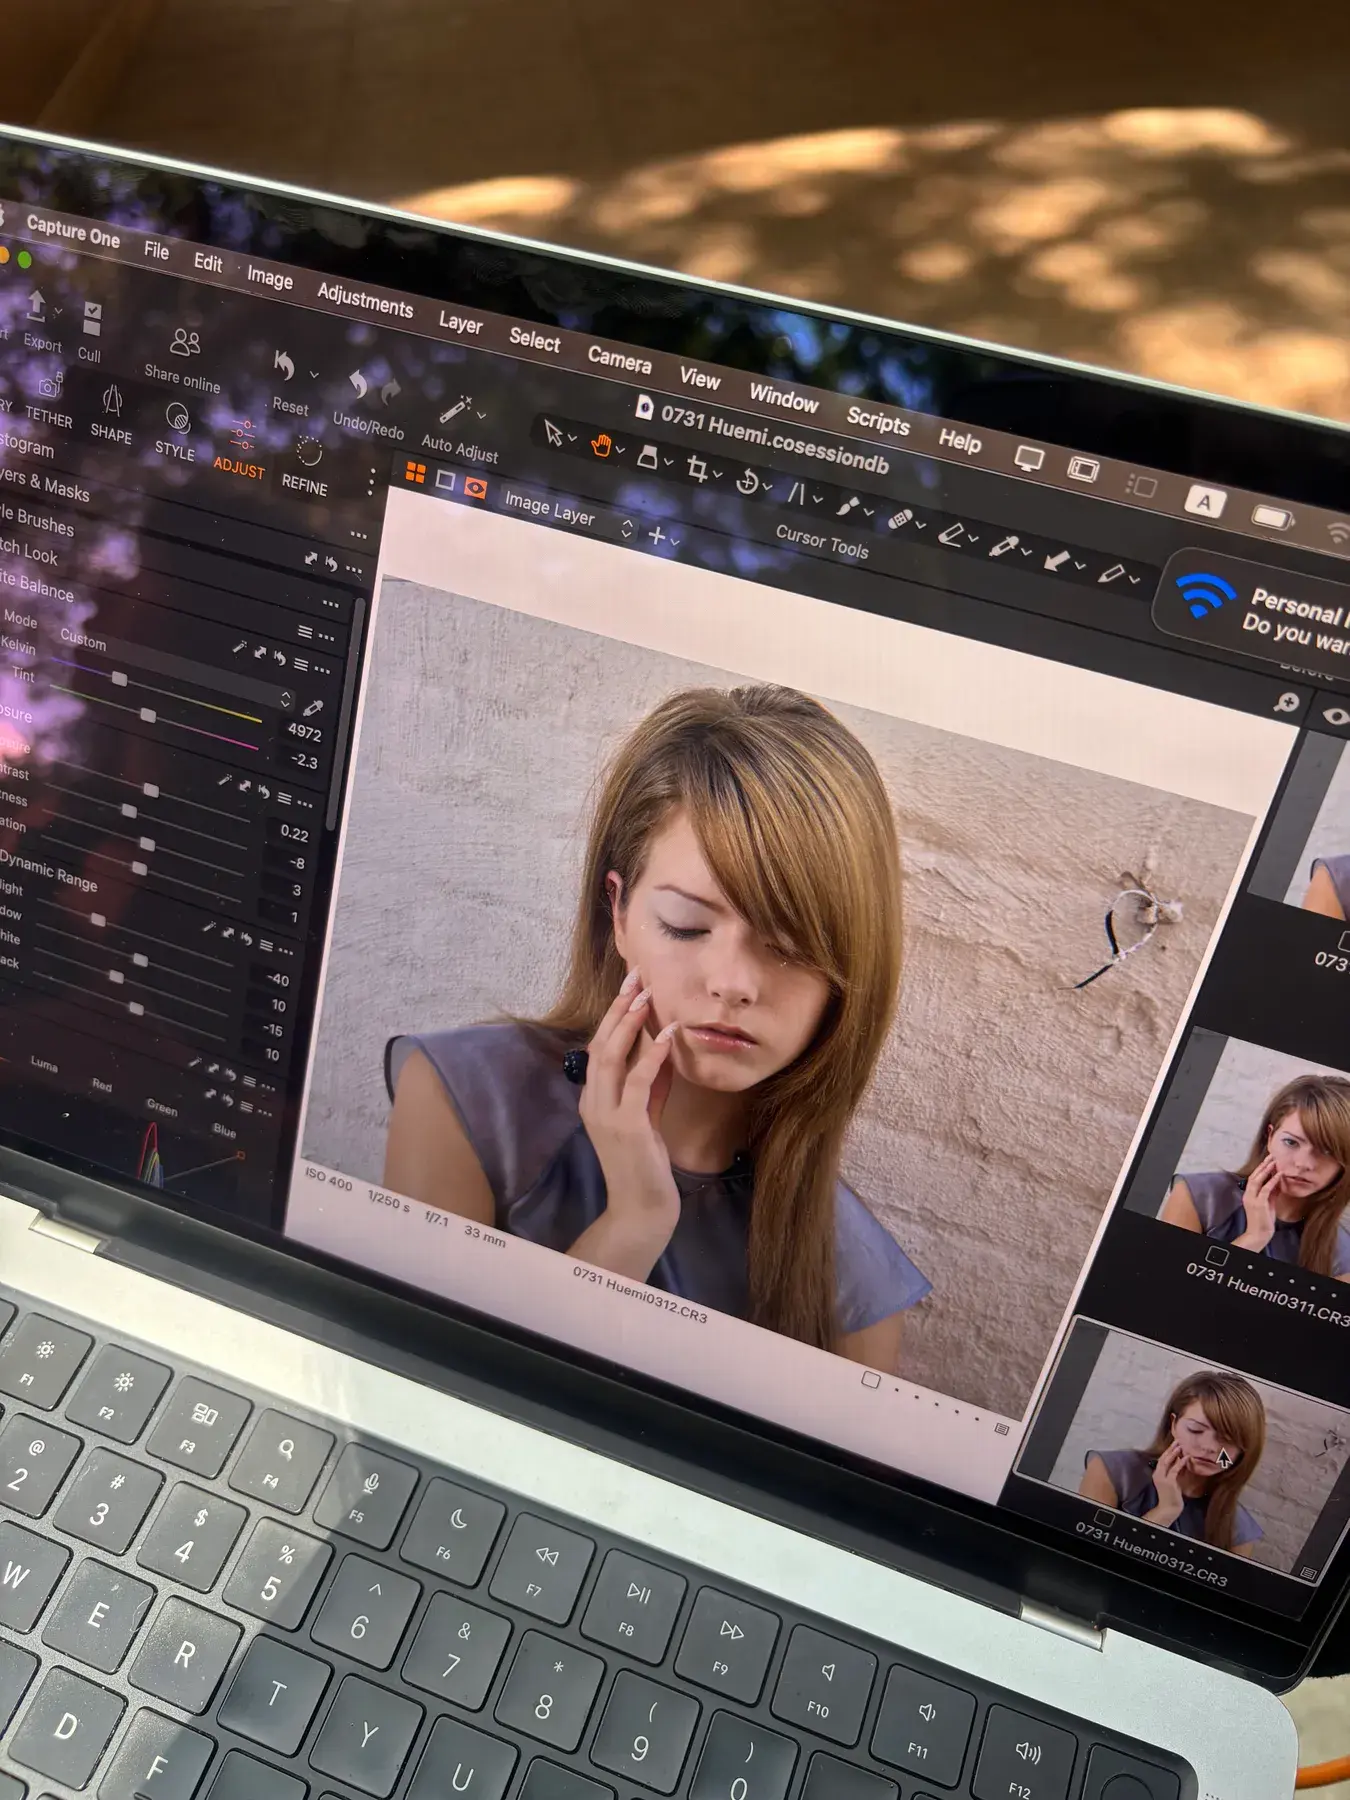Open the add layer plus dropdown

pyautogui.click(x=662, y=537)
